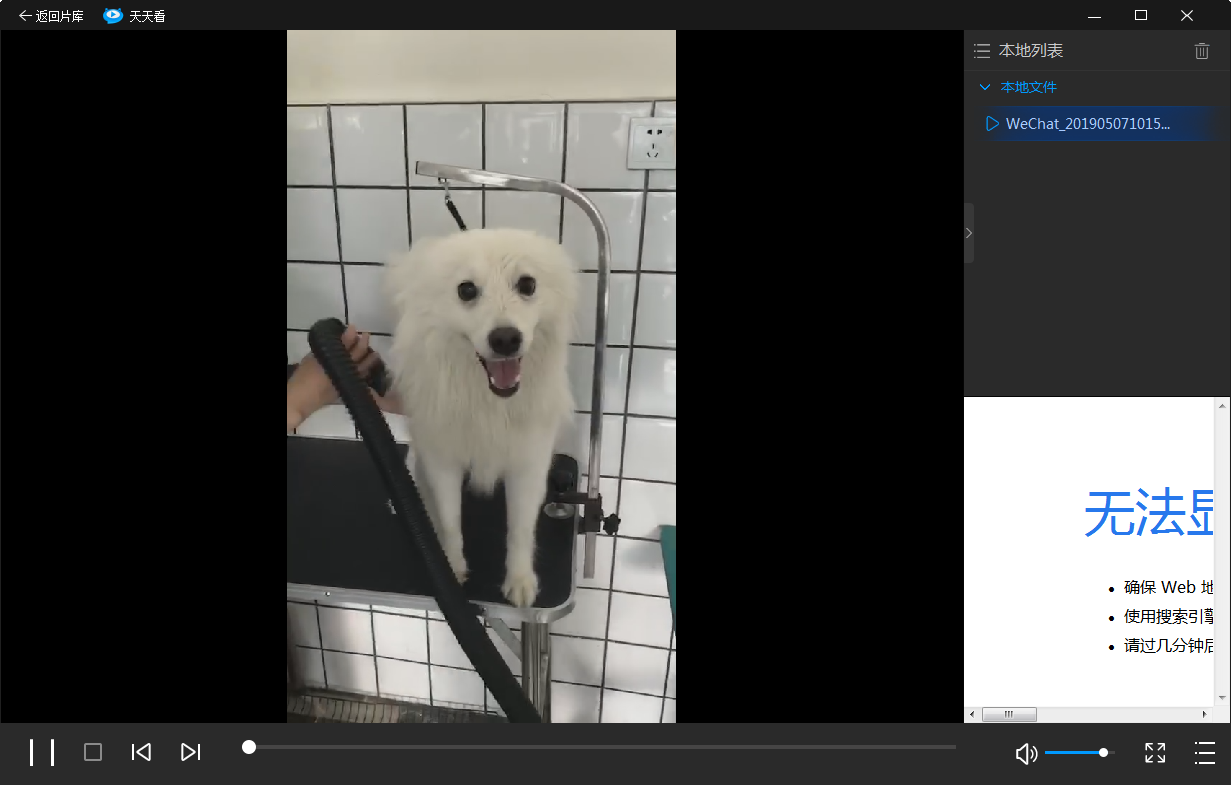Play the WeChat_201905071015 file in the list
The width and height of the screenshot is (1231, 785).
pos(1087,124)
